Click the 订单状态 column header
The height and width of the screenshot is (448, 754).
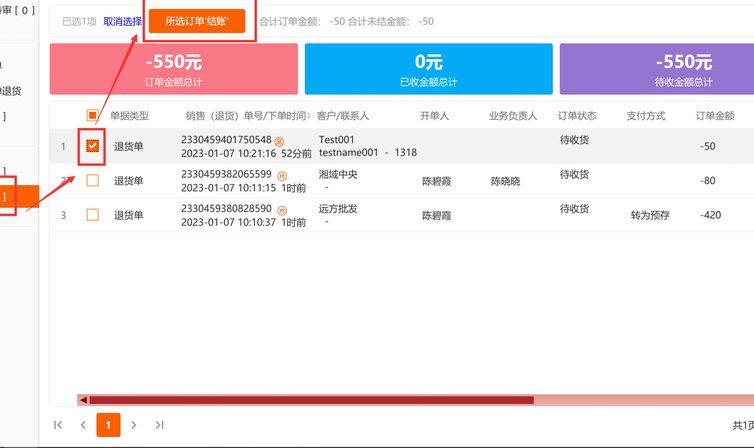[577, 116]
